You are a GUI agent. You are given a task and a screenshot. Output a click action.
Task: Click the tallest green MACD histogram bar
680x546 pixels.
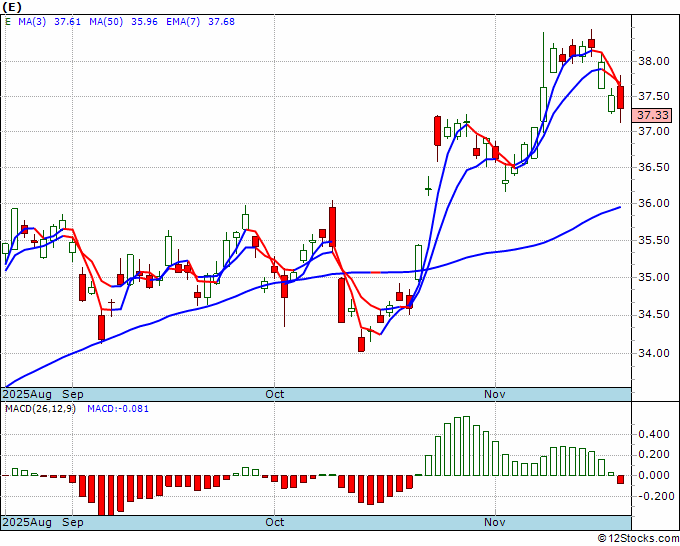(466, 446)
